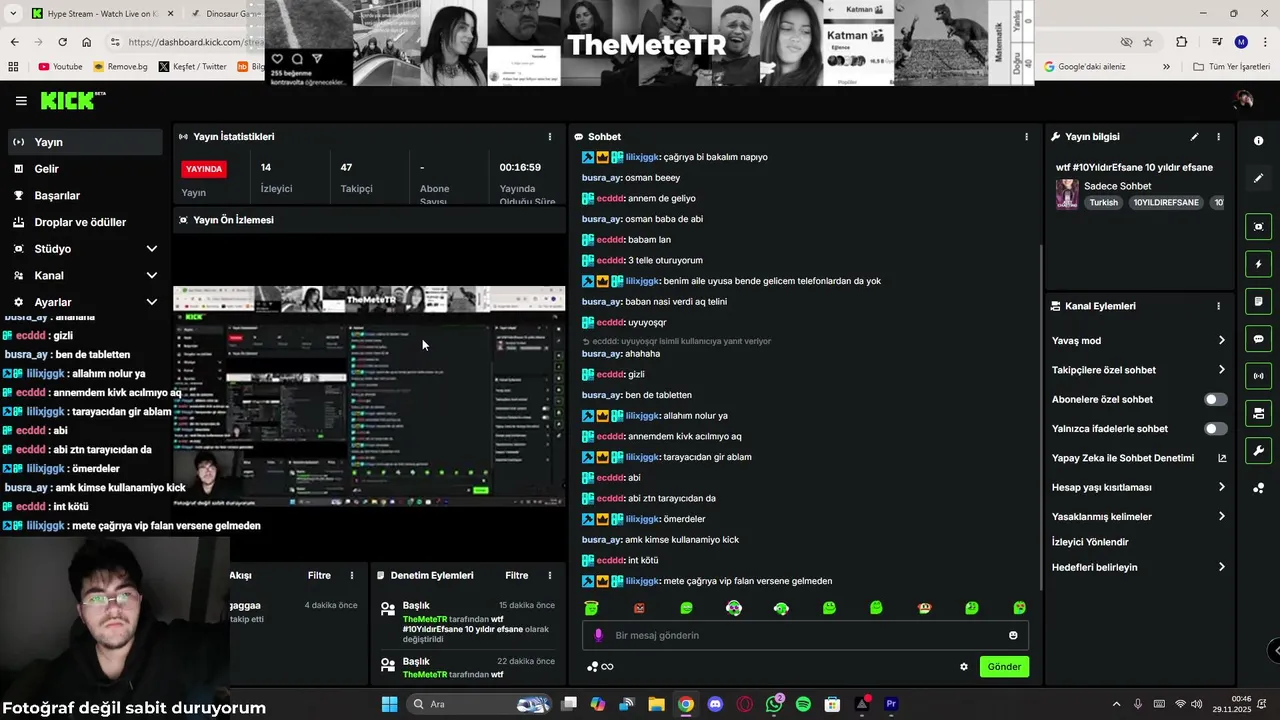The image size is (1280, 720).
Task: Open Spotify from the taskbar
Action: [x=803, y=704]
